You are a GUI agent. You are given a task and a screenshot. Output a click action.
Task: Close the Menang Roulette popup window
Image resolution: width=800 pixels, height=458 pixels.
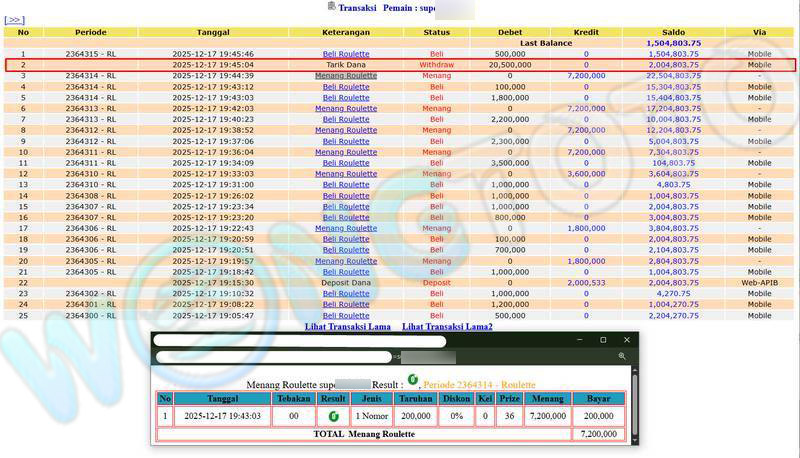point(627,340)
